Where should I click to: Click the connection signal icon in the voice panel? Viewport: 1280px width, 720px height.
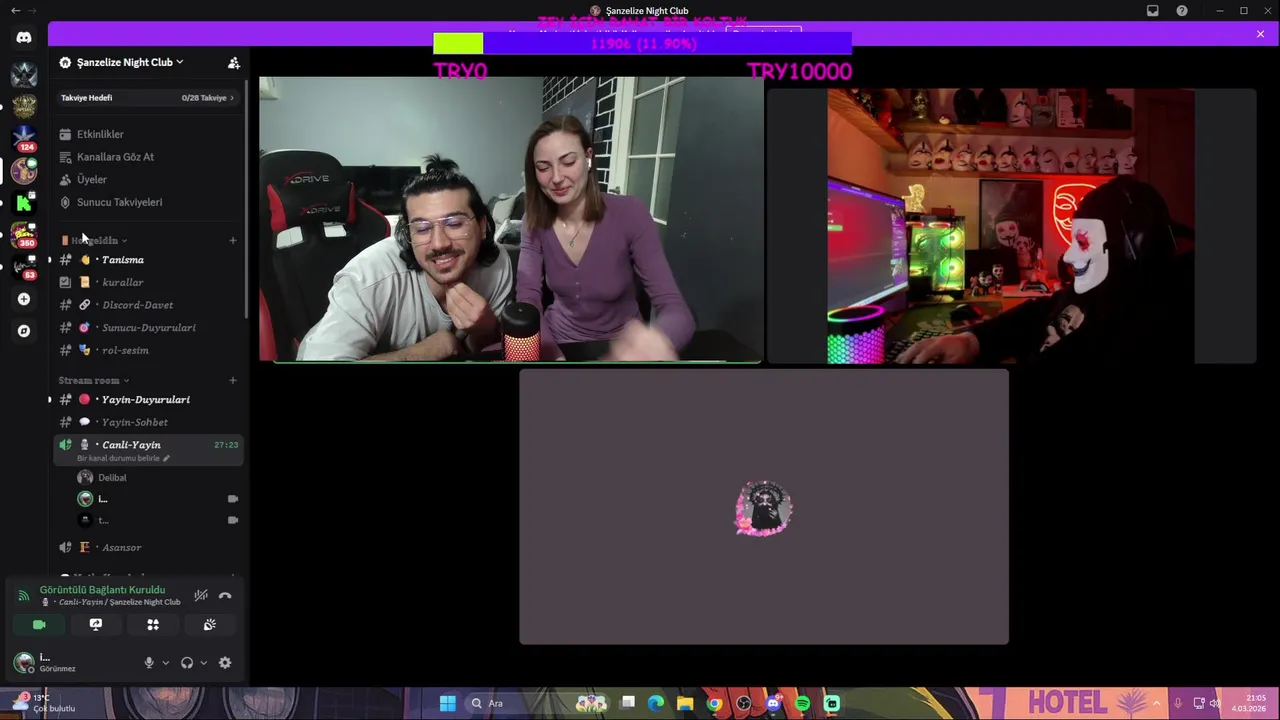click(24, 595)
